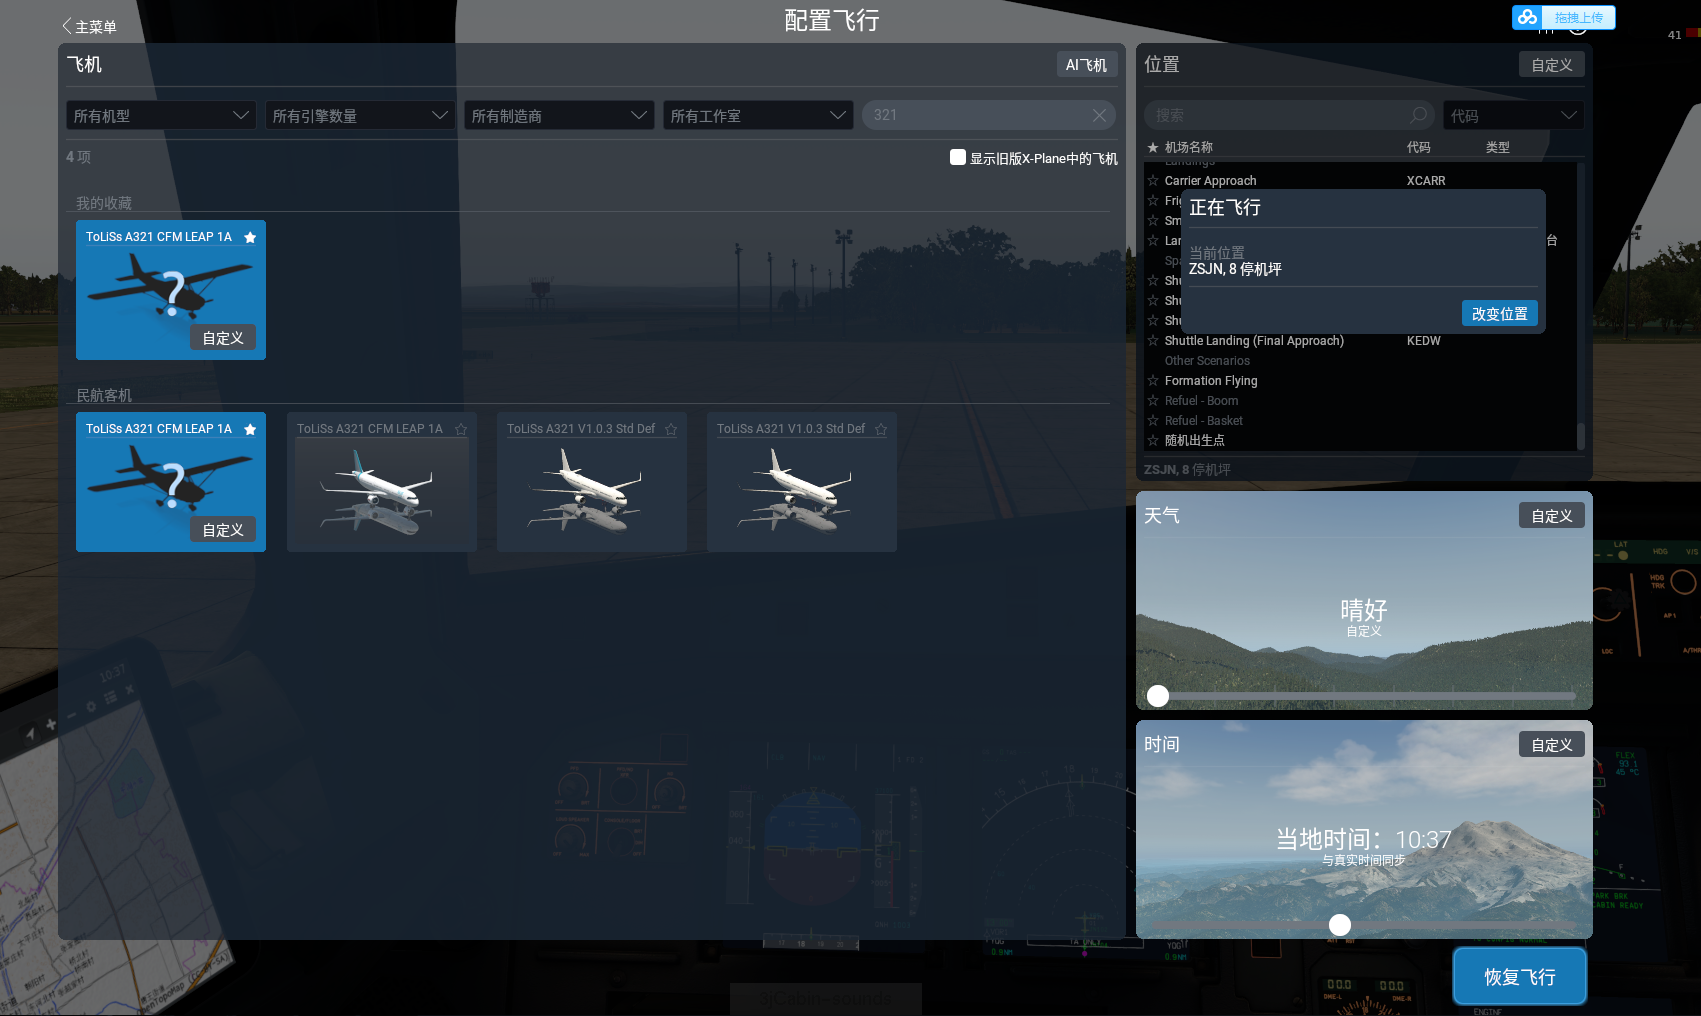Click the magnifier icon in airport search
Screen dimensions: 1701x1016
pyautogui.click(x=1418, y=115)
